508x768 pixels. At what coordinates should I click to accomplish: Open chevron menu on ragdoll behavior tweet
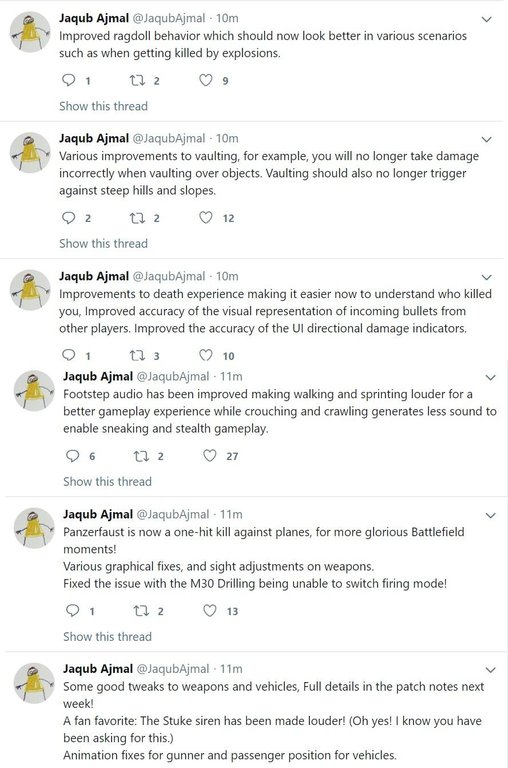point(486,20)
